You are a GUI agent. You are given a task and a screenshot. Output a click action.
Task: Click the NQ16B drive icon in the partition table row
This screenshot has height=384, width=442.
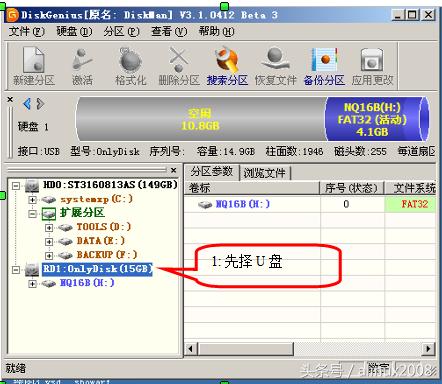coord(205,204)
